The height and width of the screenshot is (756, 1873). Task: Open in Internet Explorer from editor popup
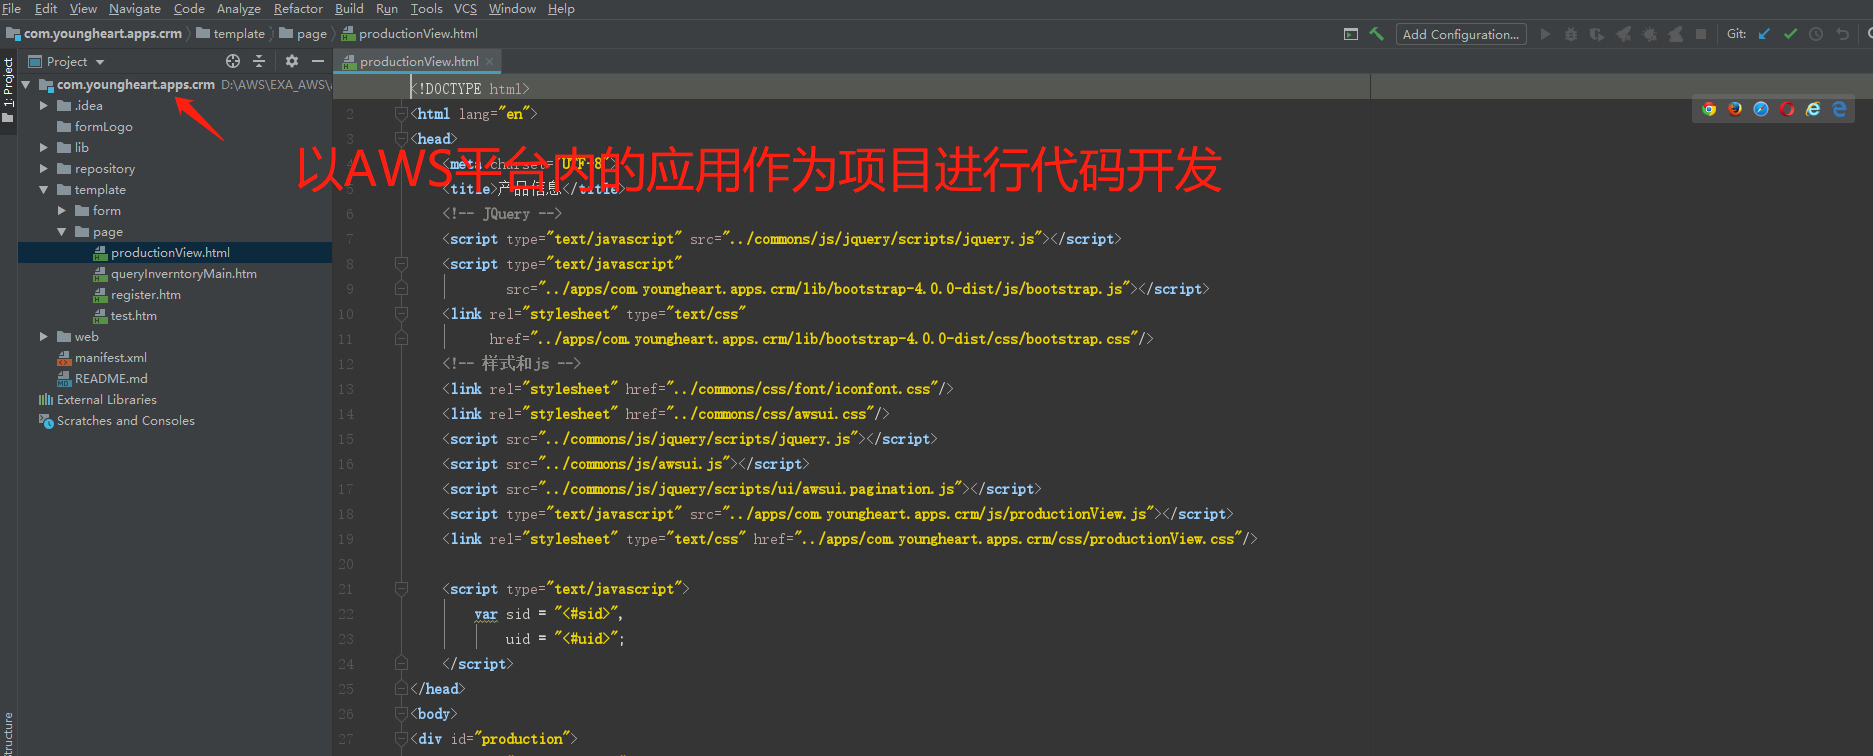(1813, 109)
